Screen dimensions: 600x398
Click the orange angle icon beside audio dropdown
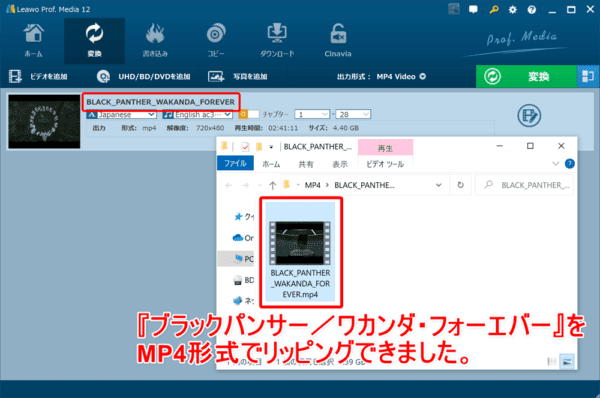[x=243, y=114]
